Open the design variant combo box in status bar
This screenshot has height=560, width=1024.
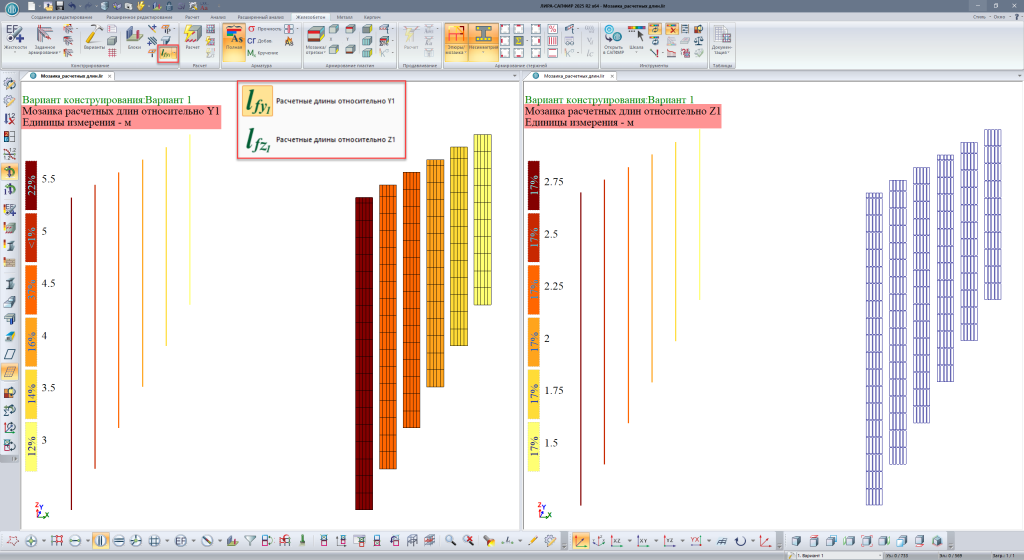pyautogui.click(x=830, y=554)
